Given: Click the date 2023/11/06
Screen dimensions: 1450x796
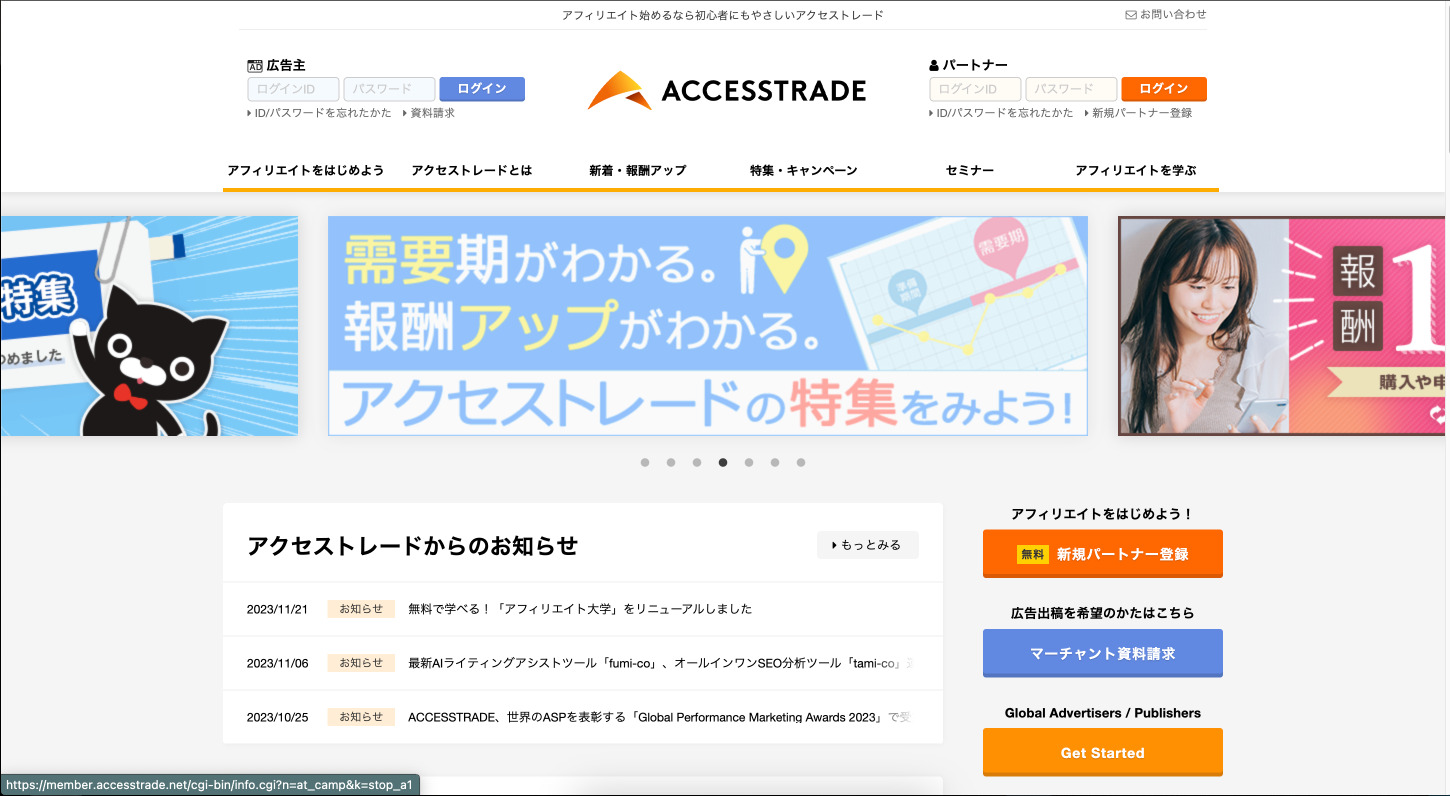Looking at the screenshot, I should coord(277,663).
